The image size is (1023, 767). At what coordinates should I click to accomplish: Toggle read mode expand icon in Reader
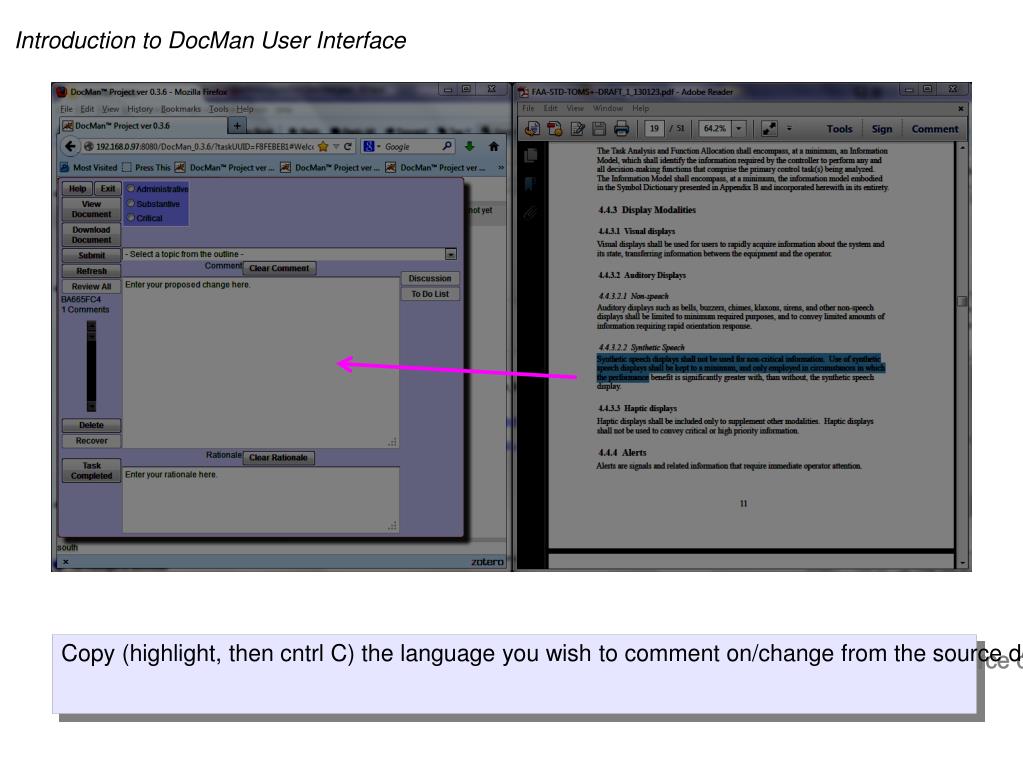[769, 129]
